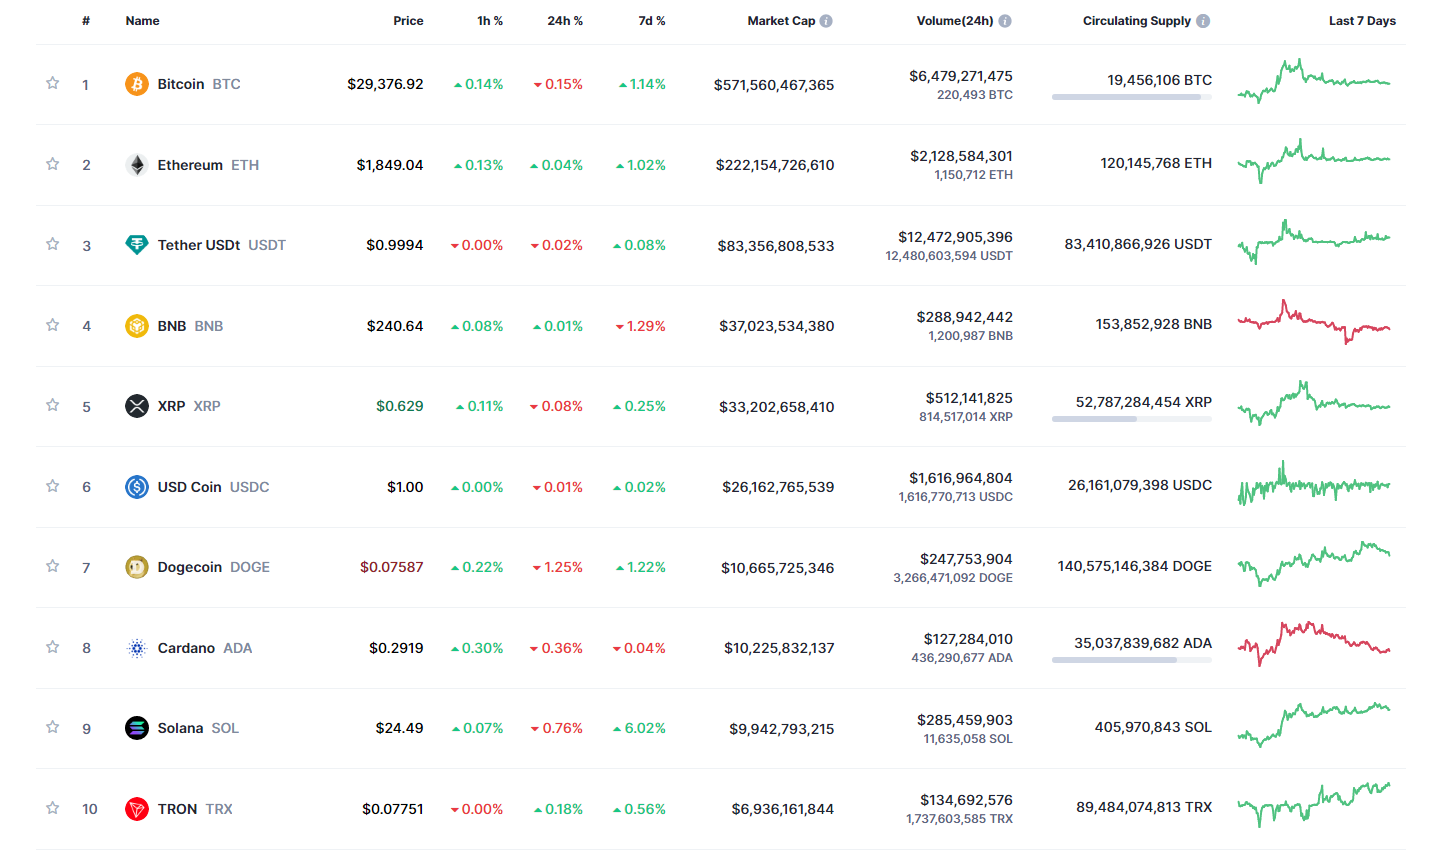Toggle the TRON row star
Image resolution: width=1438 pixels, height=850 pixels.
(53, 808)
